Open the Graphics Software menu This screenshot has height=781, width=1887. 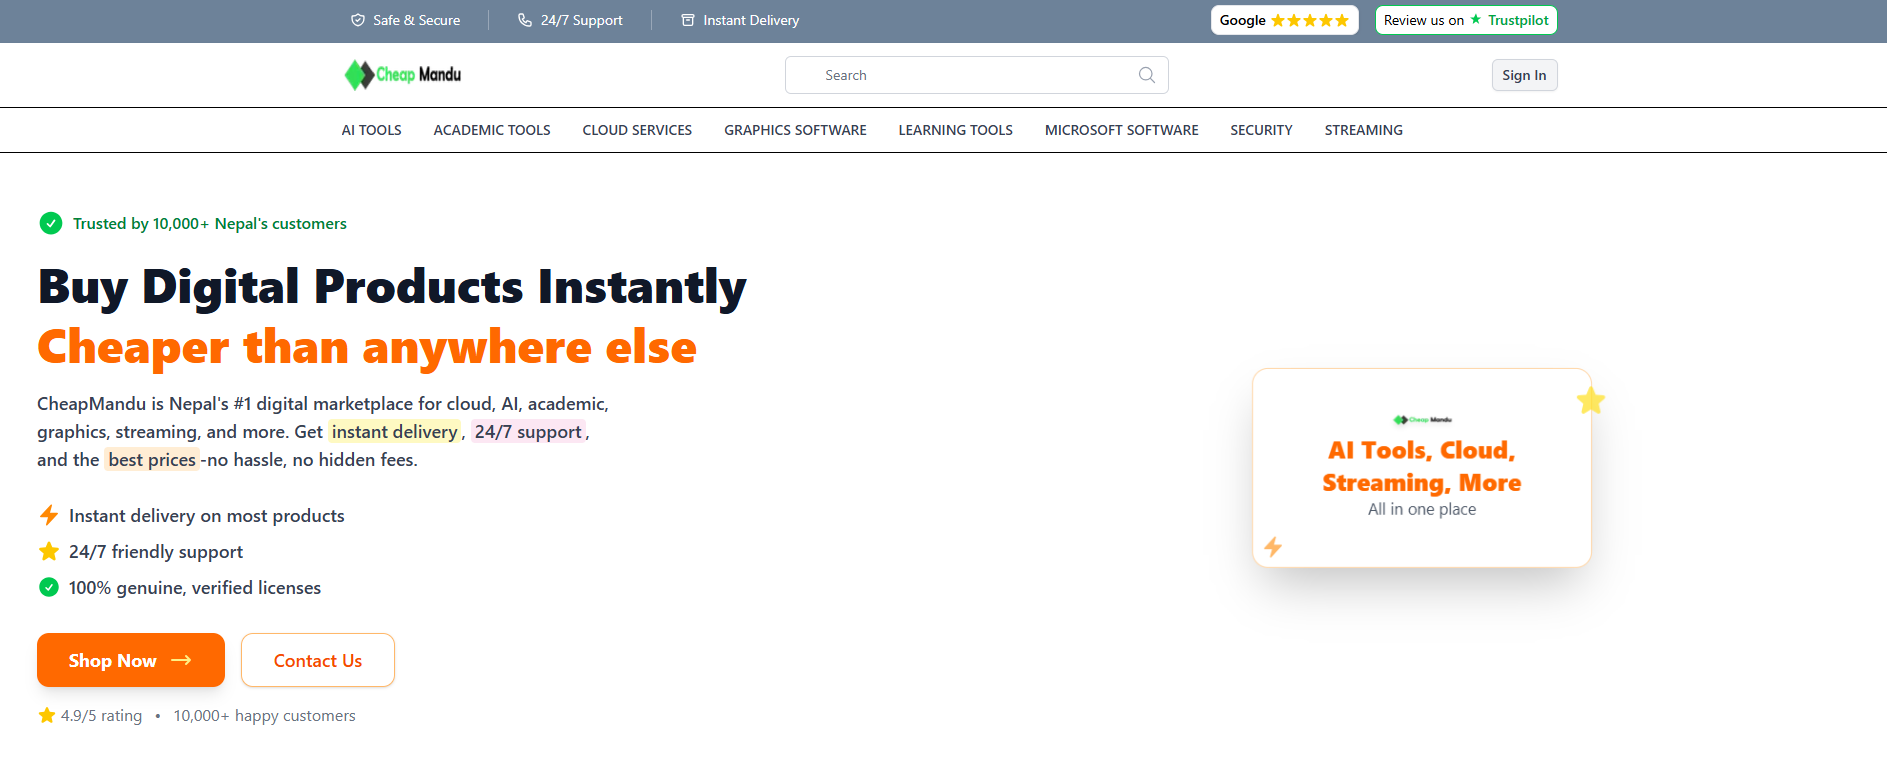coord(795,130)
